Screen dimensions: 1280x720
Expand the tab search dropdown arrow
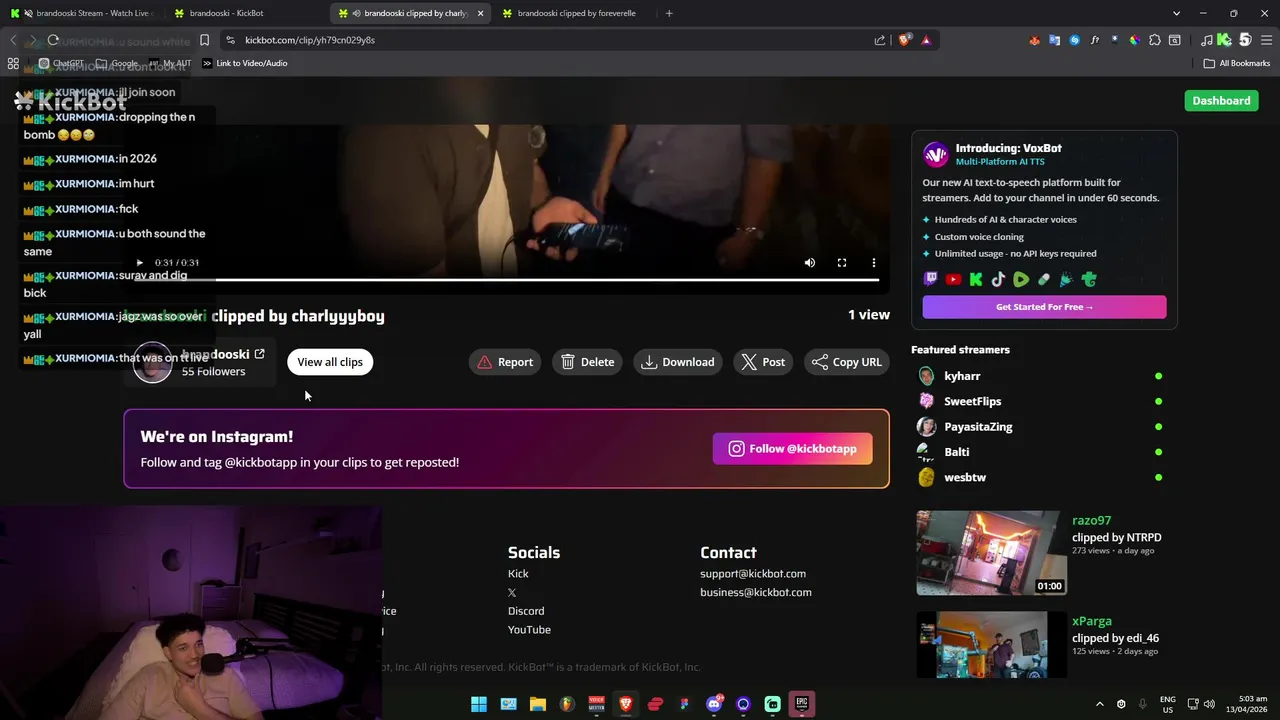coord(1176,13)
